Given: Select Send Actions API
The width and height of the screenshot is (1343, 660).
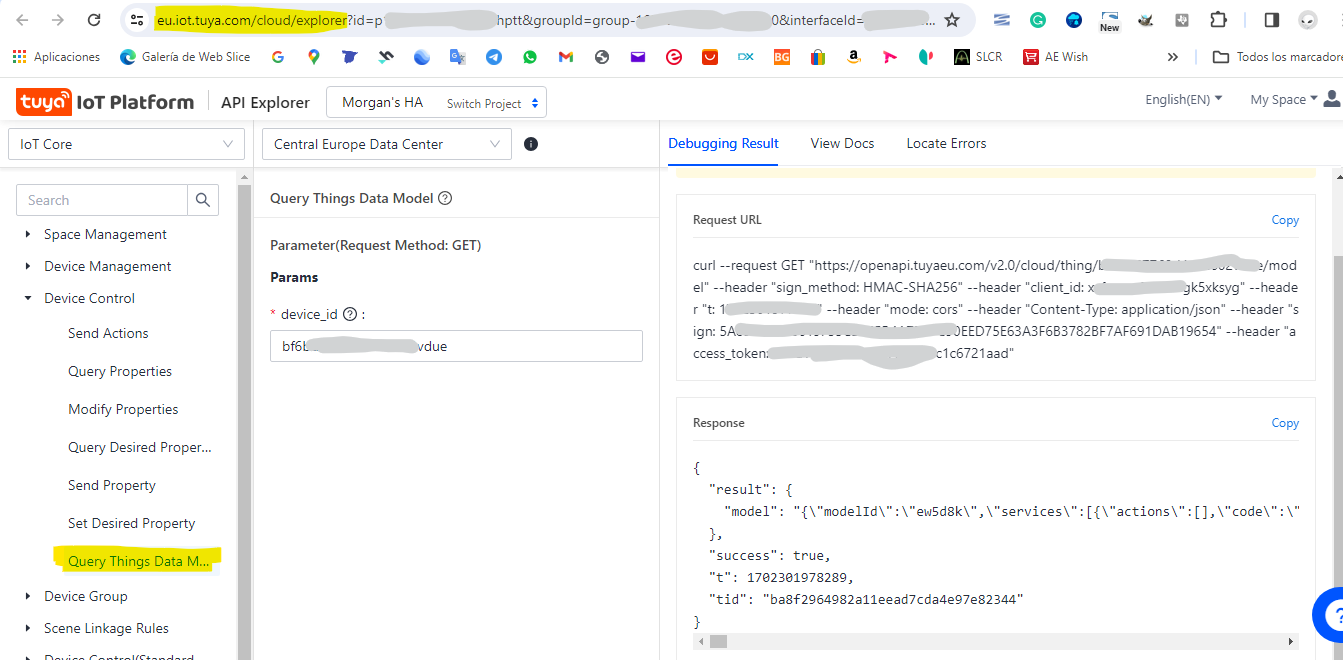Looking at the screenshot, I should point(108,333).
